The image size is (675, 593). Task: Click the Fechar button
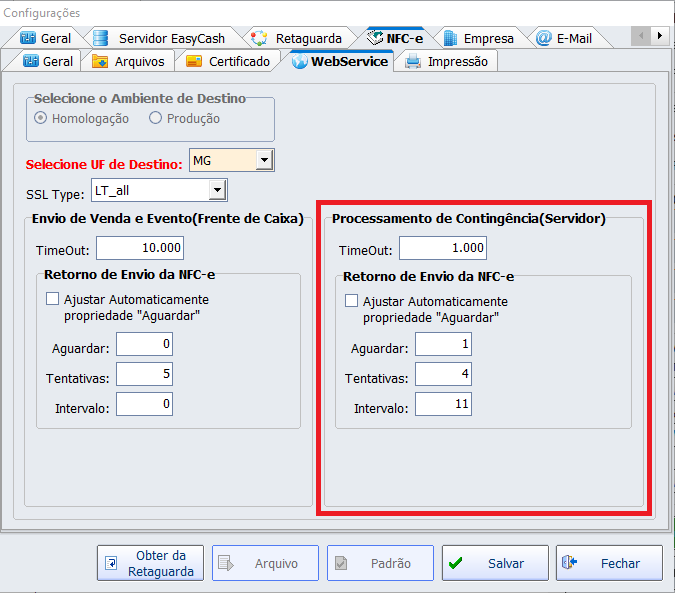click(609, 563)
